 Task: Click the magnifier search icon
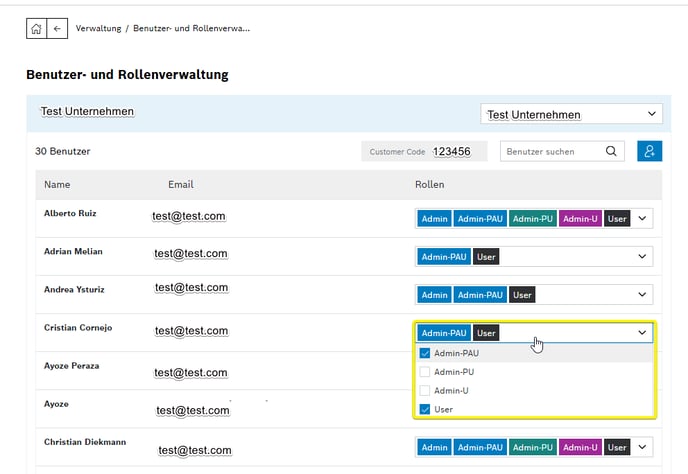(611, 151)
